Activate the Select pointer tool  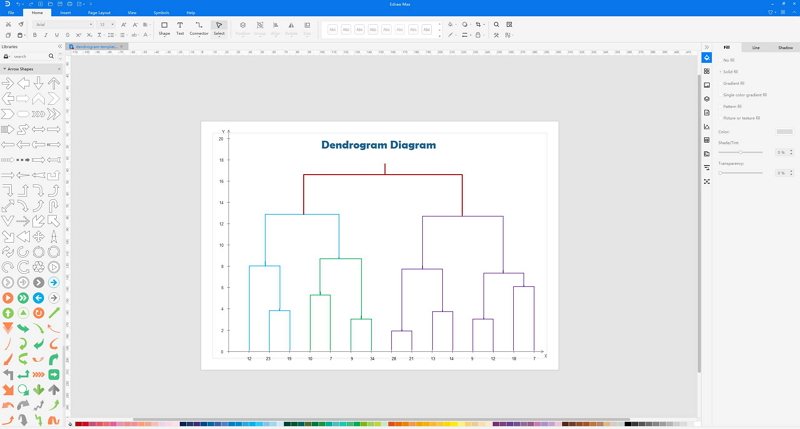[x=219, y=28]
